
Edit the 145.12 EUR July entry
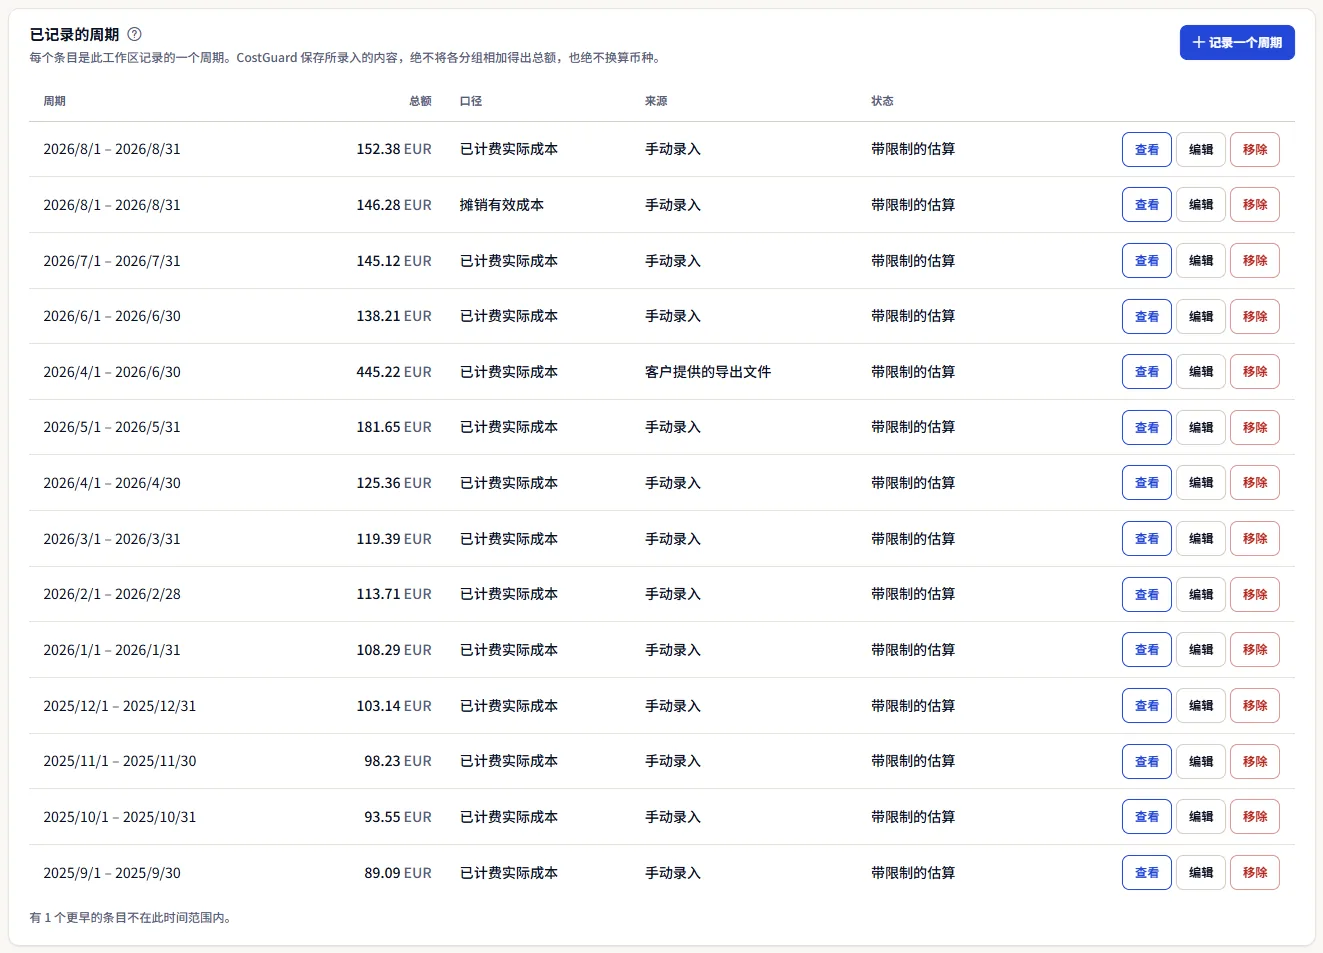[x=1201, y=261]
